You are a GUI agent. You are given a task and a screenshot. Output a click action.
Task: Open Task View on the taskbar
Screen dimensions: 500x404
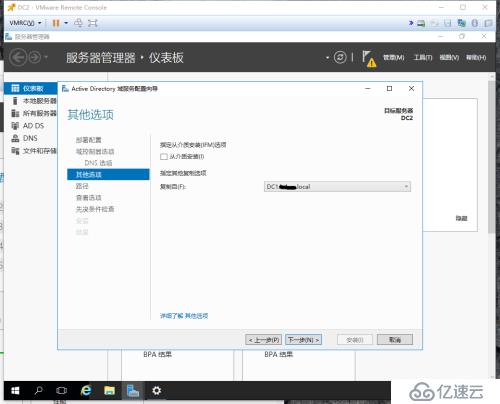point(62,390)
